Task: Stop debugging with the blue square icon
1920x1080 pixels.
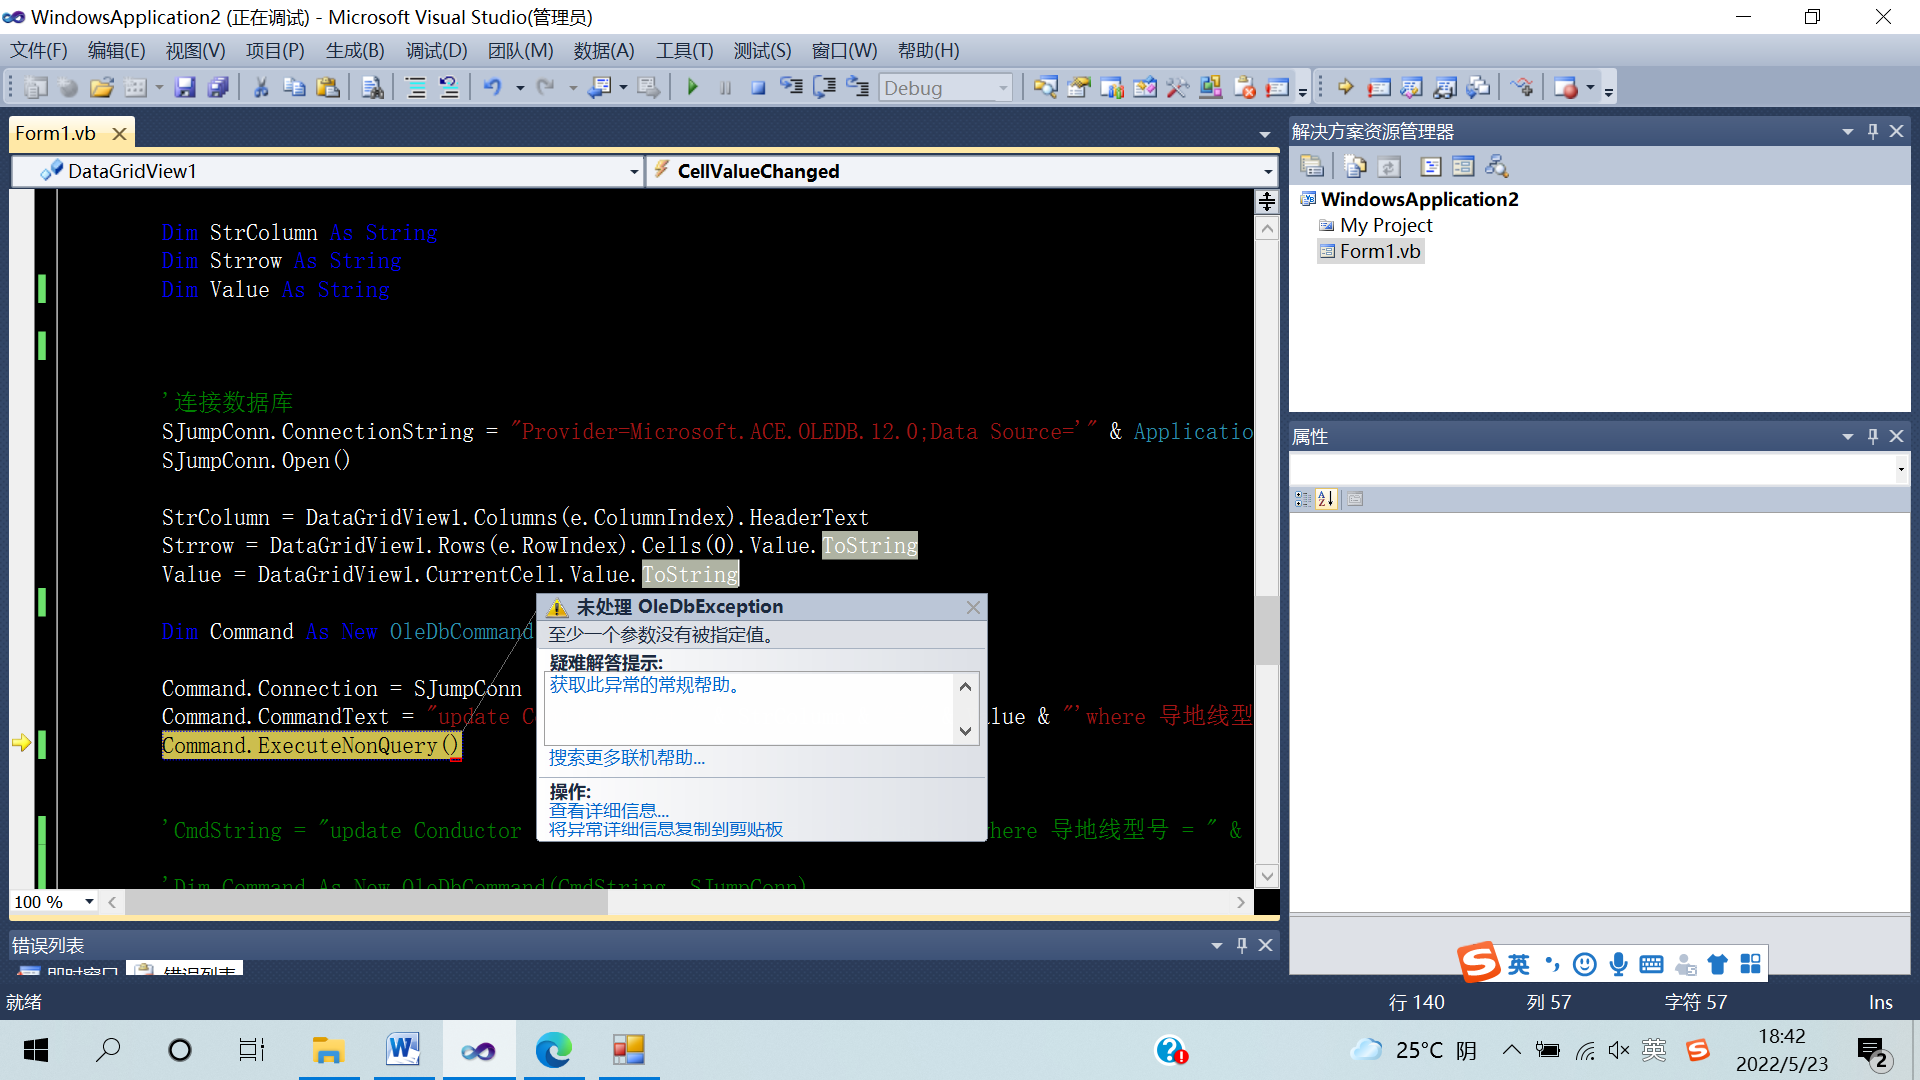Action: pos(758,88)
